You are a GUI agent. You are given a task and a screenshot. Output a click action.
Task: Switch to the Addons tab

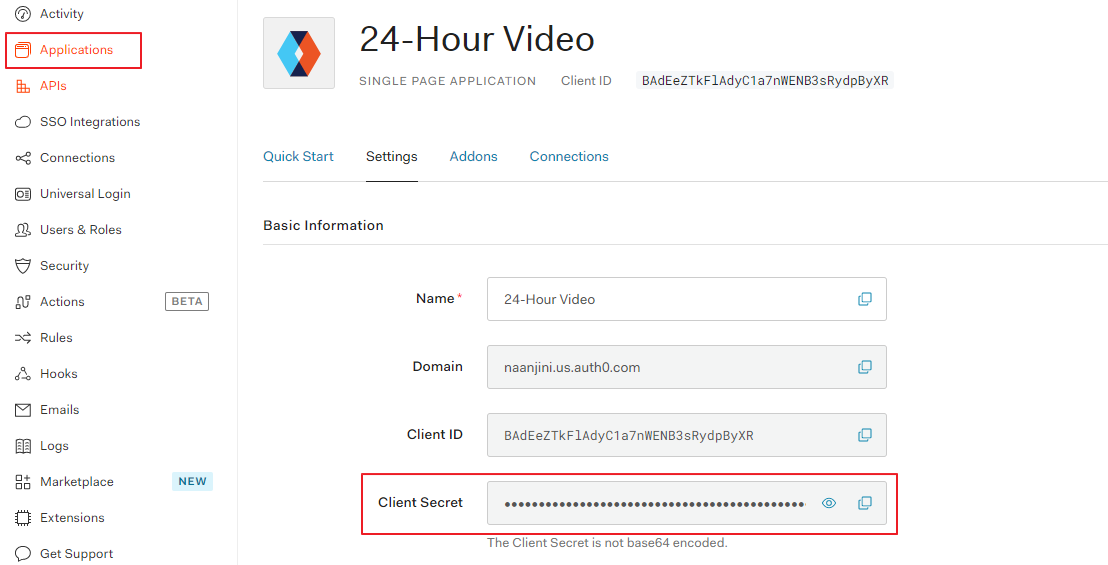[473, 156]
